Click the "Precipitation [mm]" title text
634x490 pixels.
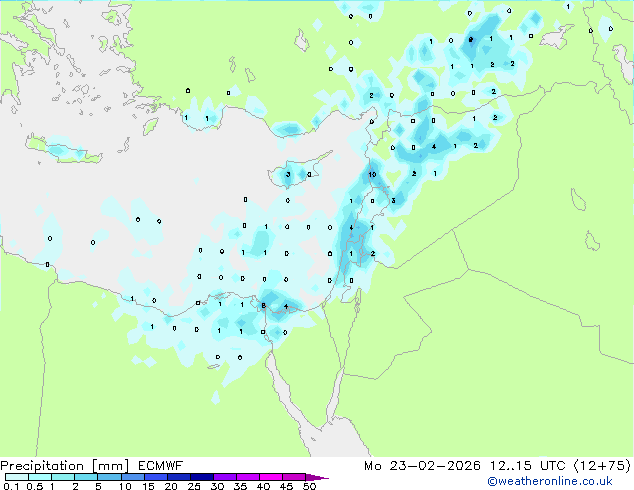[x=65, y=466]
